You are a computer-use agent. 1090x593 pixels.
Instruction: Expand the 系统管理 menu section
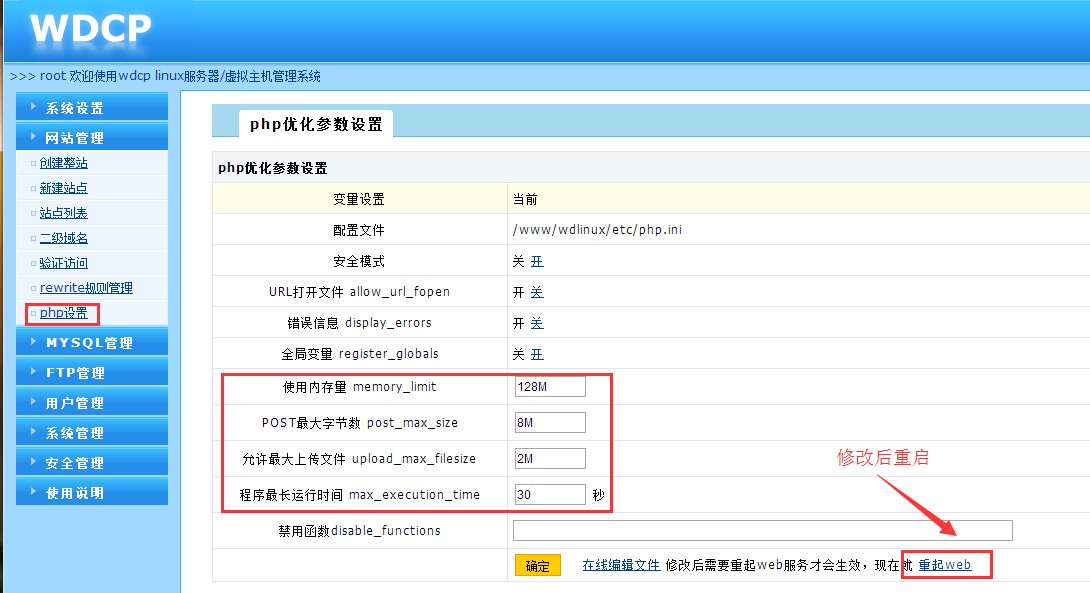92,432
